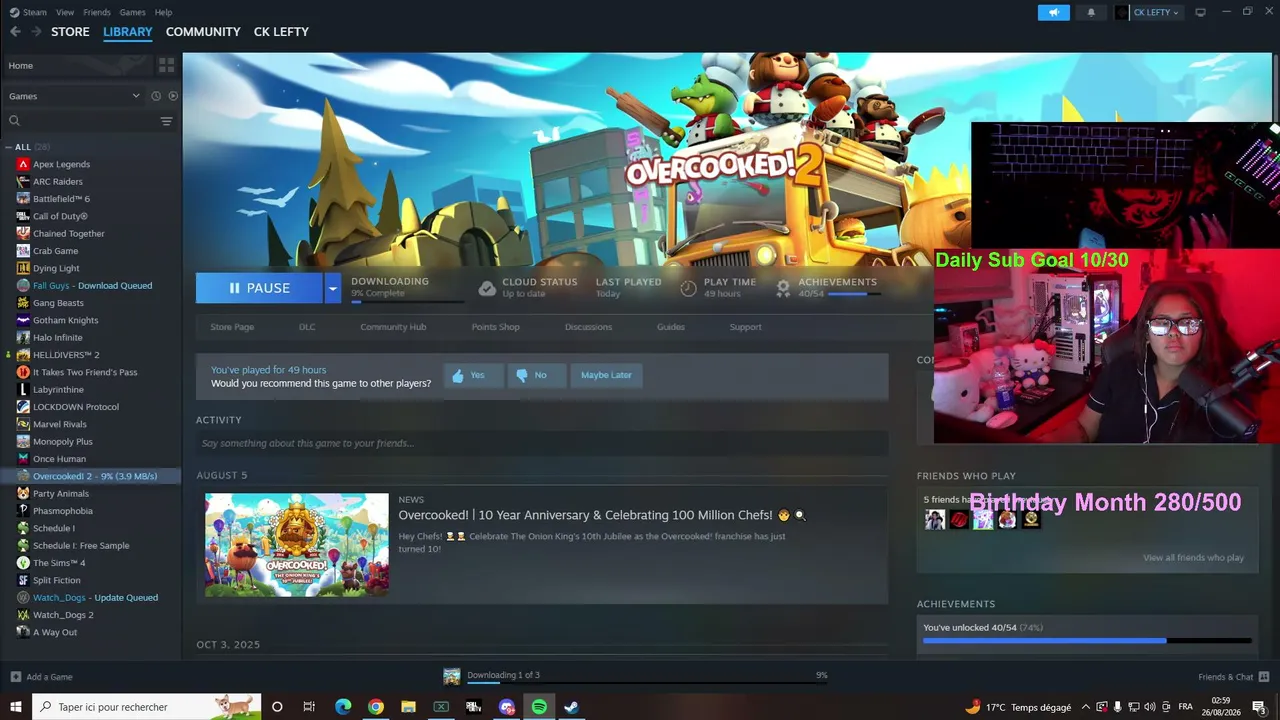The height and width of the screenshot is (720, 1280).
Task: Select Fall Guys - Download Queued entry
Action: click(x=92, y=286)
